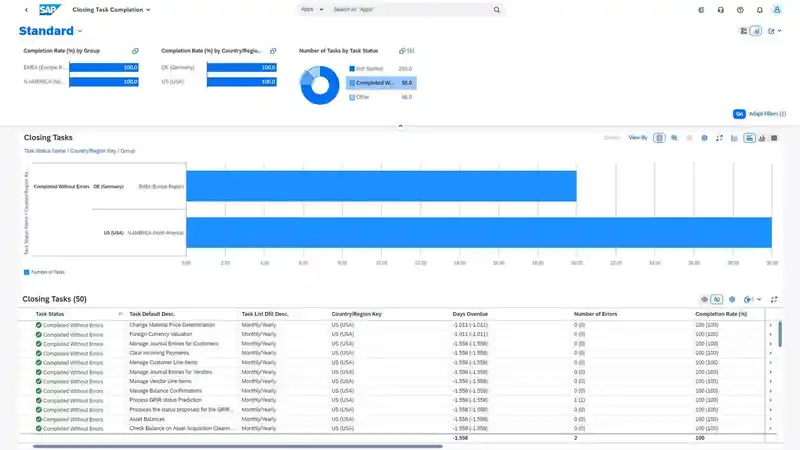Click the search in Apps input field
This screenshot has width=800, height=450.
pos(400,9)
